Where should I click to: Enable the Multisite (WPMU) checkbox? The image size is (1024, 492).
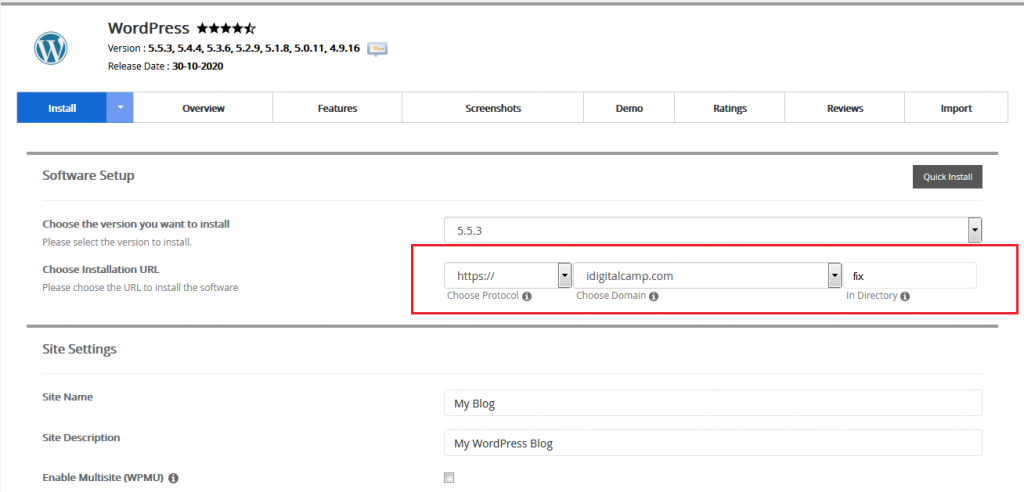pos(449,478)
